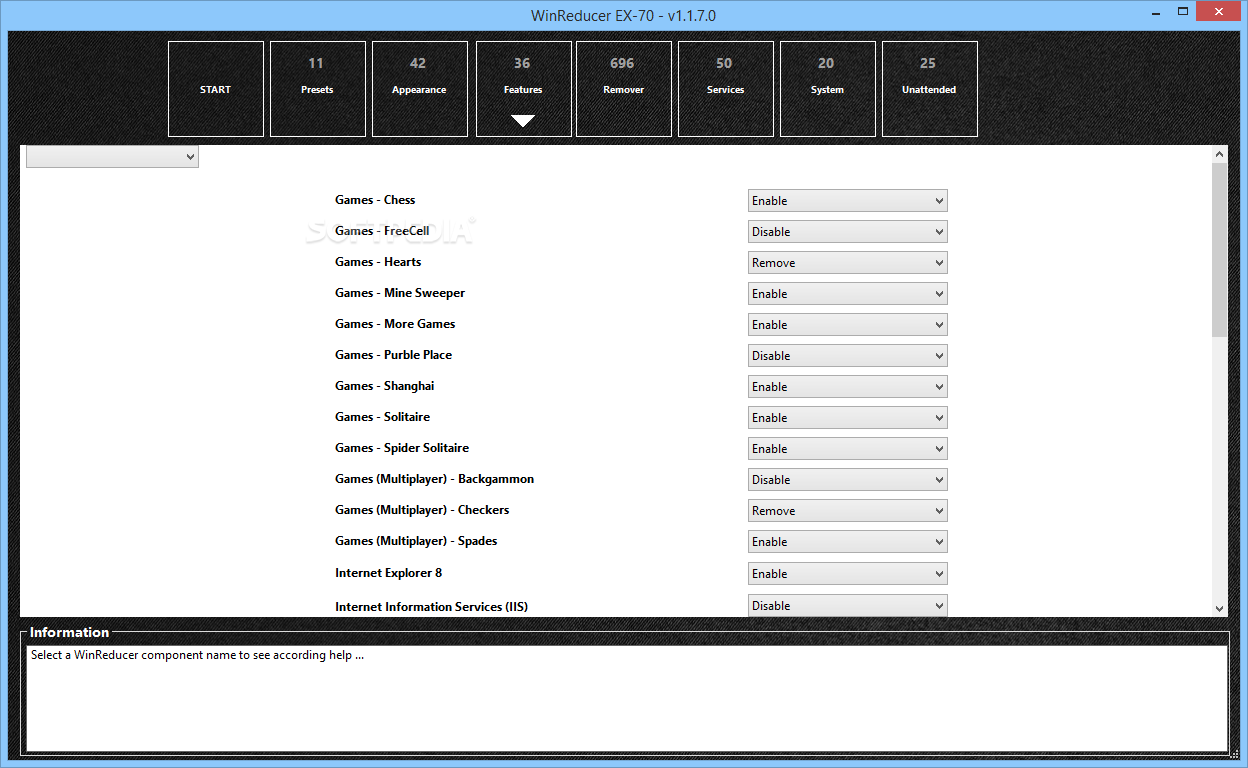The height and width of the screenshot is (768, 1248).
Task: Select the Games - Solitaire label
Action: point(383,417)
